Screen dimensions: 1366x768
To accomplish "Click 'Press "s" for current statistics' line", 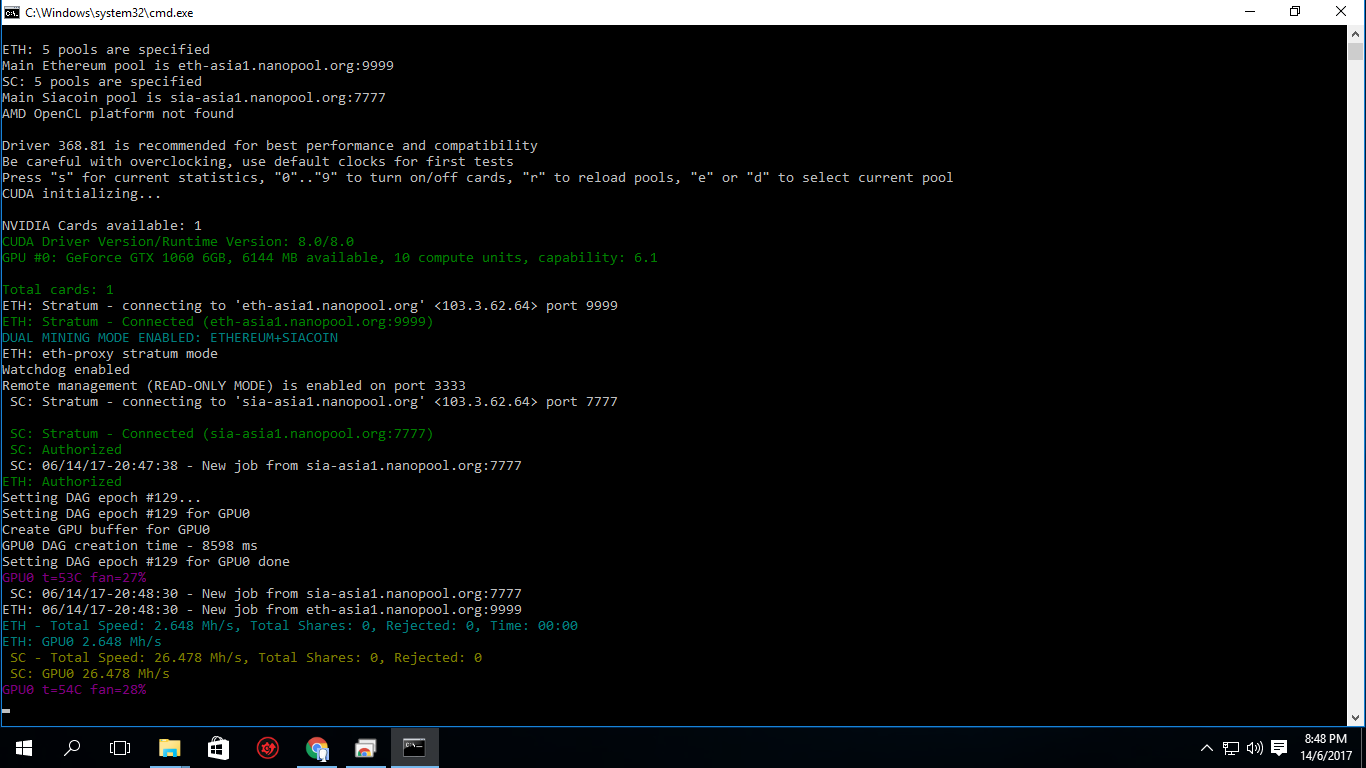I will click(478, 178).
